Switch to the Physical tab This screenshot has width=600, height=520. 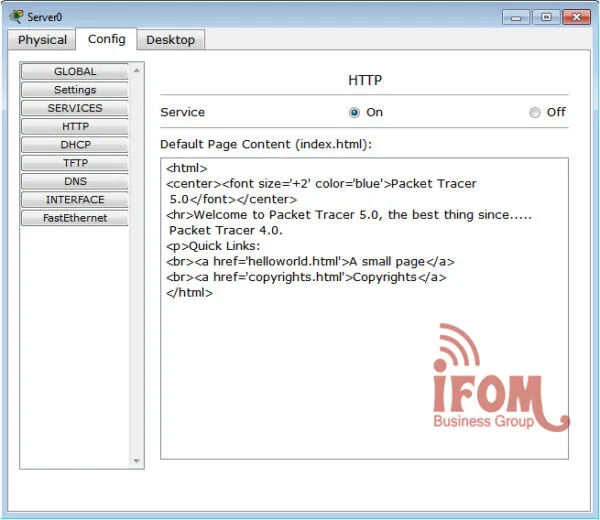42,40
